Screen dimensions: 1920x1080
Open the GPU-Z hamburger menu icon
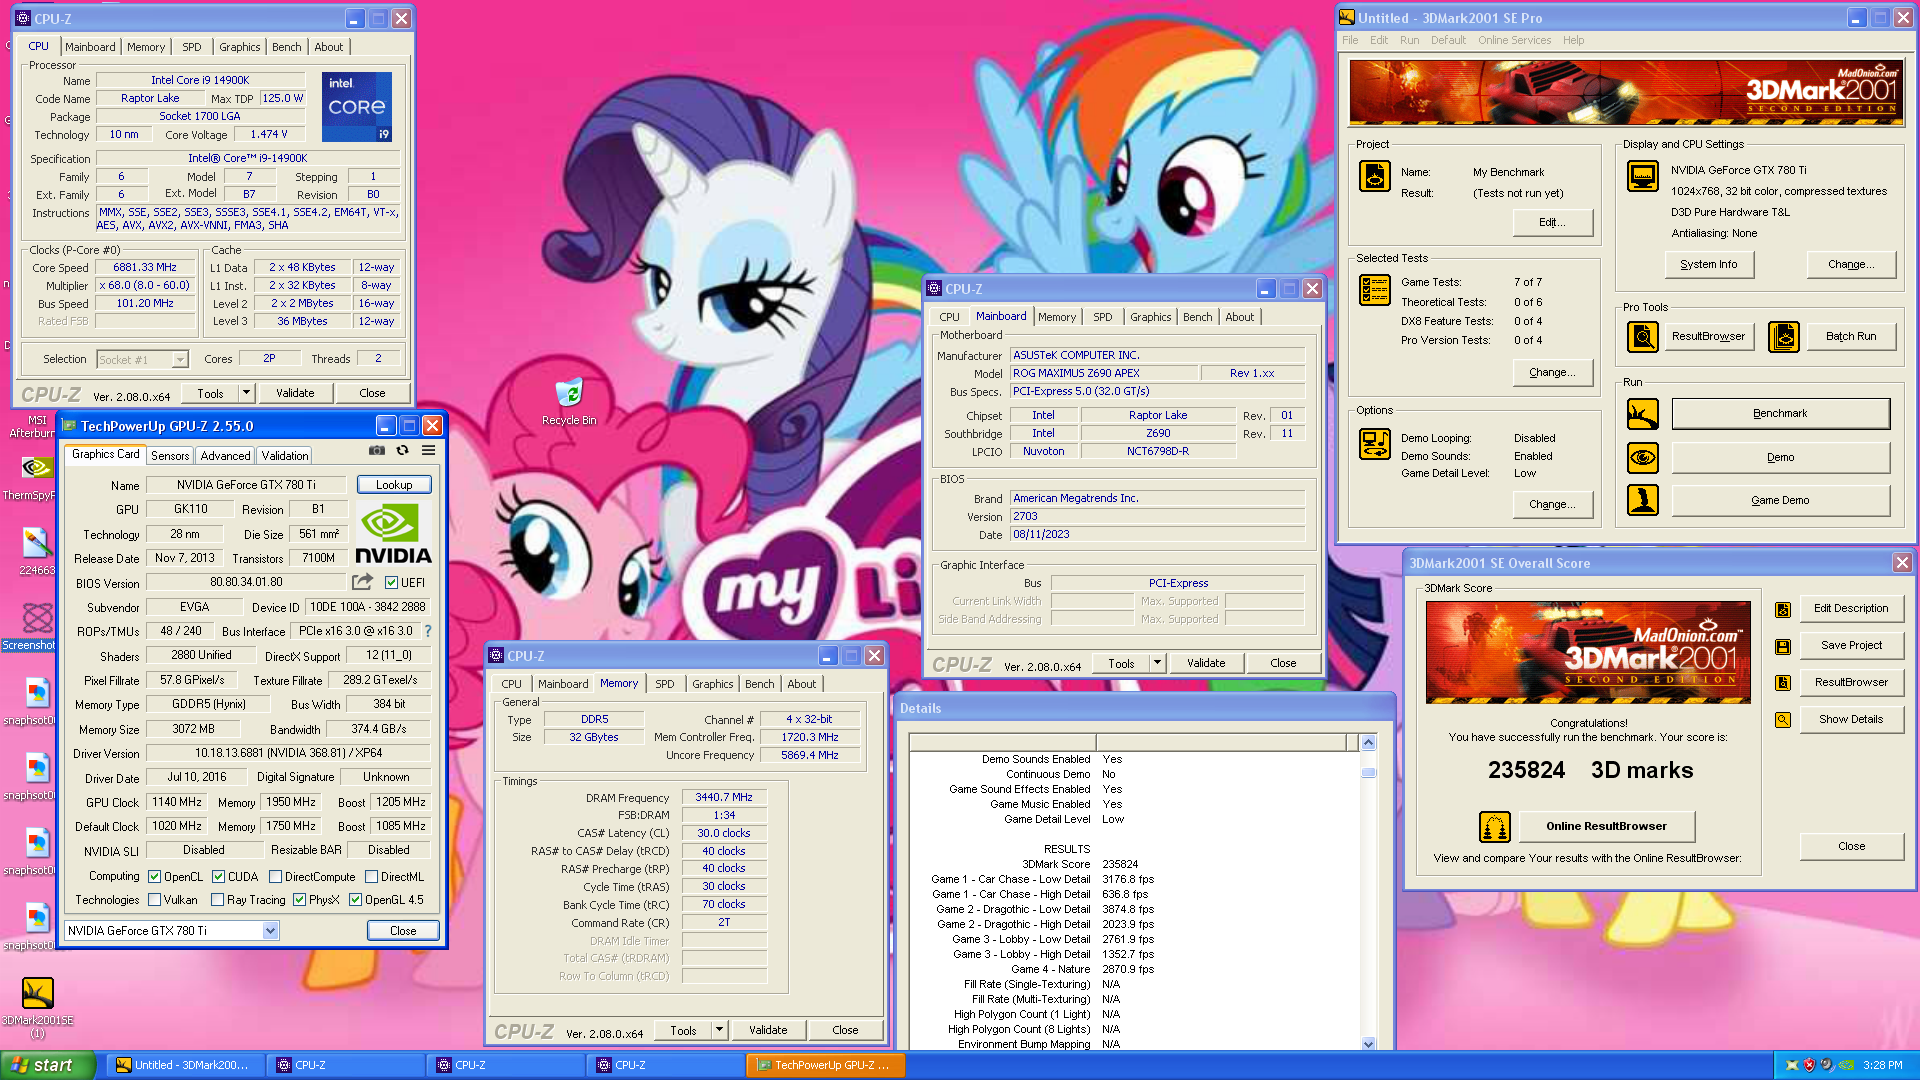click(x=428, y=451)
